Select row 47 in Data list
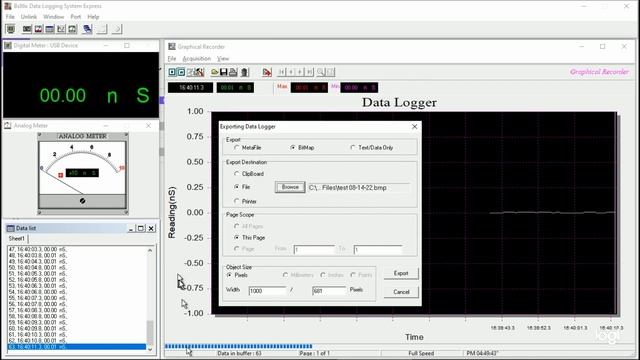This screenshot has height=360, width=640. coord(77,249)
